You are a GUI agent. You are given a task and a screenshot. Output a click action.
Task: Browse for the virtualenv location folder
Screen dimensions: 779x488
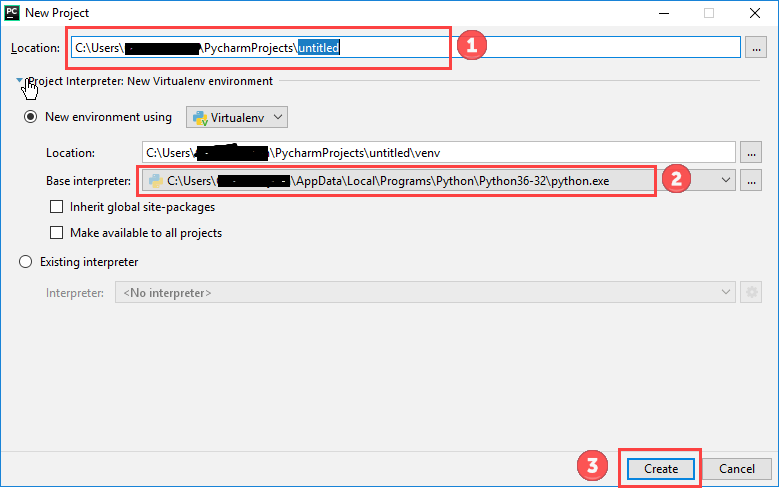(751, 153)
